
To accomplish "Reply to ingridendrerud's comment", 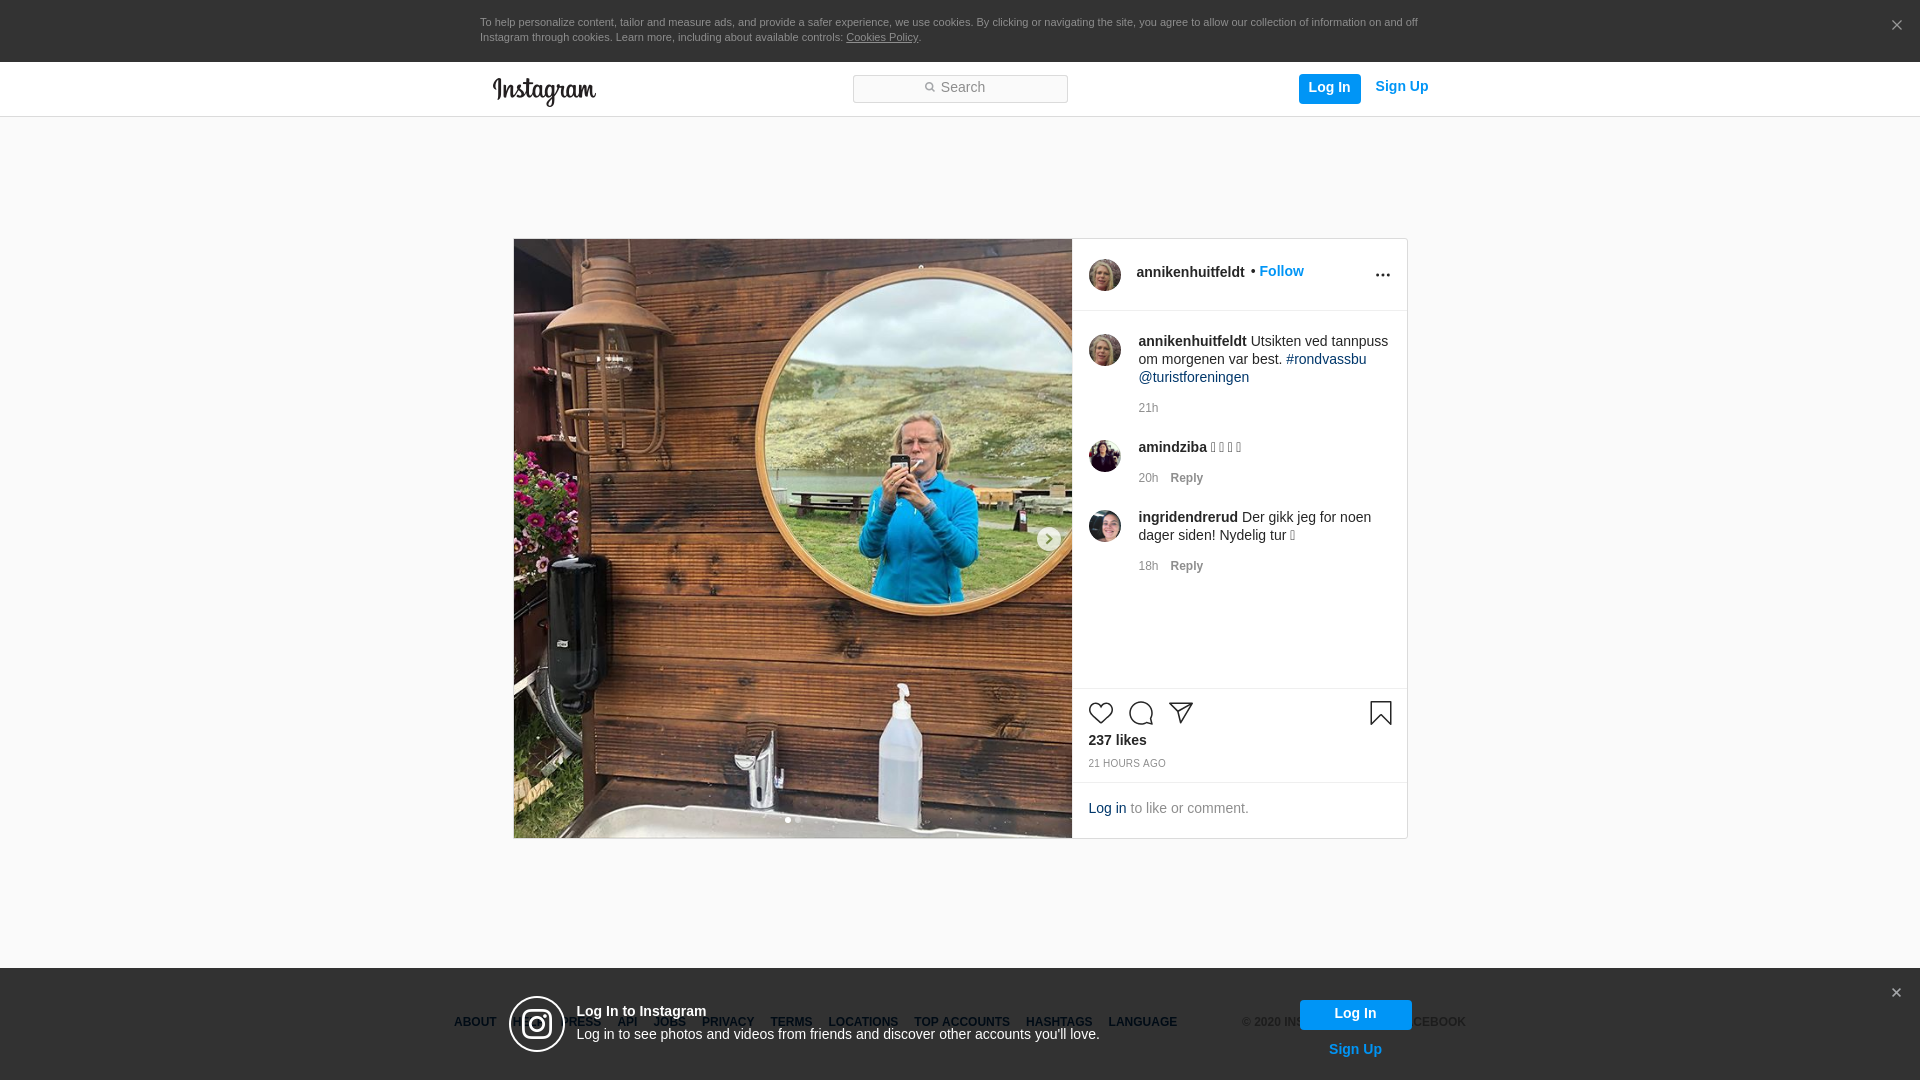I will [x=1186, y=566].
